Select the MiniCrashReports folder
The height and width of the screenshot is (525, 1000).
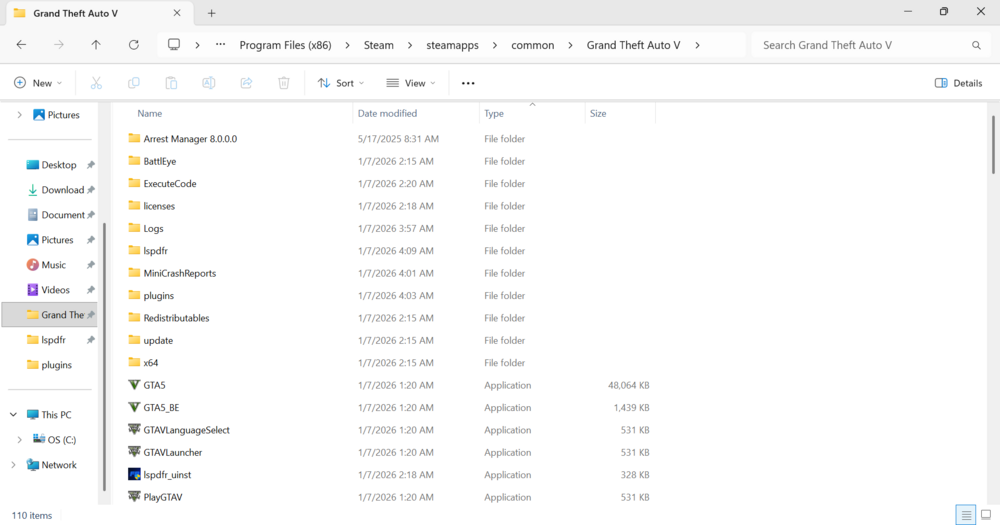[x=179, y=273]
